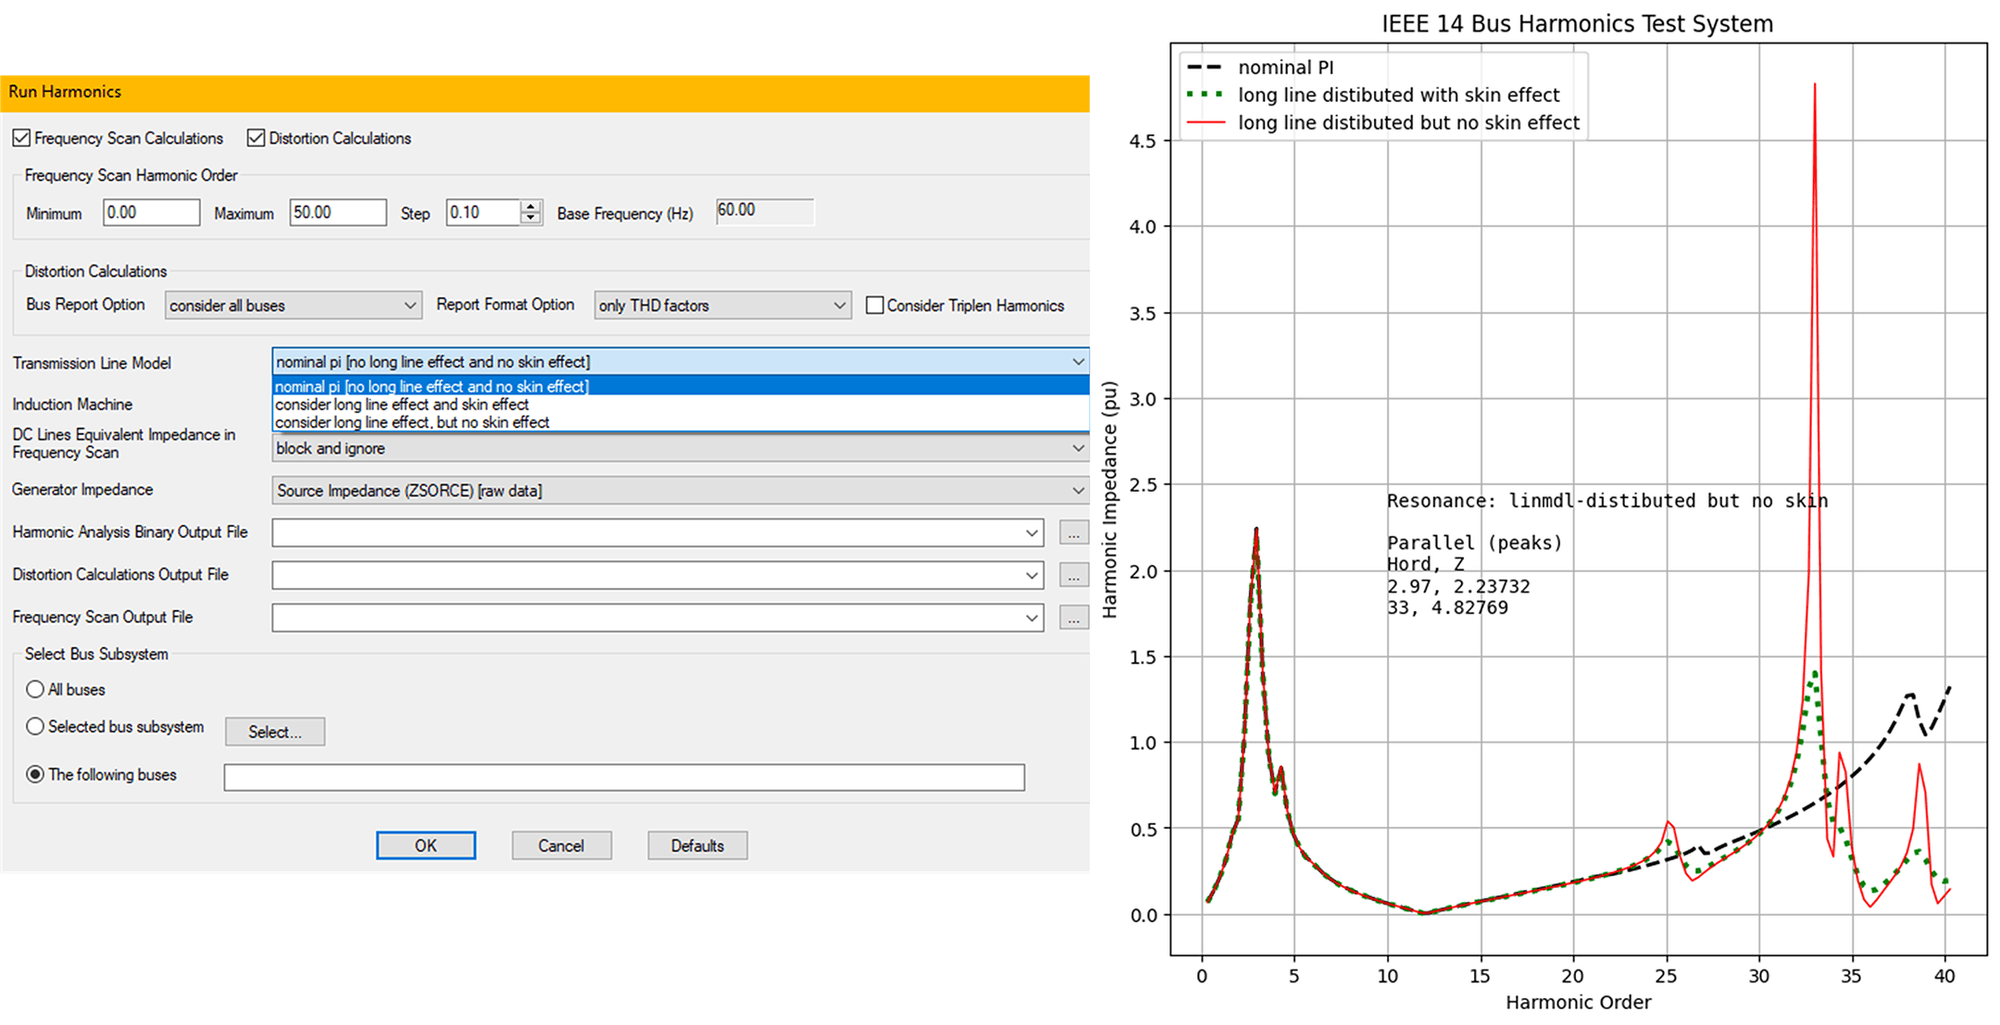Open Frequency Scan Output File dropdown
This screenshot has height=1025, width=2000.
pyautogui.click(x=1031, y=618)
